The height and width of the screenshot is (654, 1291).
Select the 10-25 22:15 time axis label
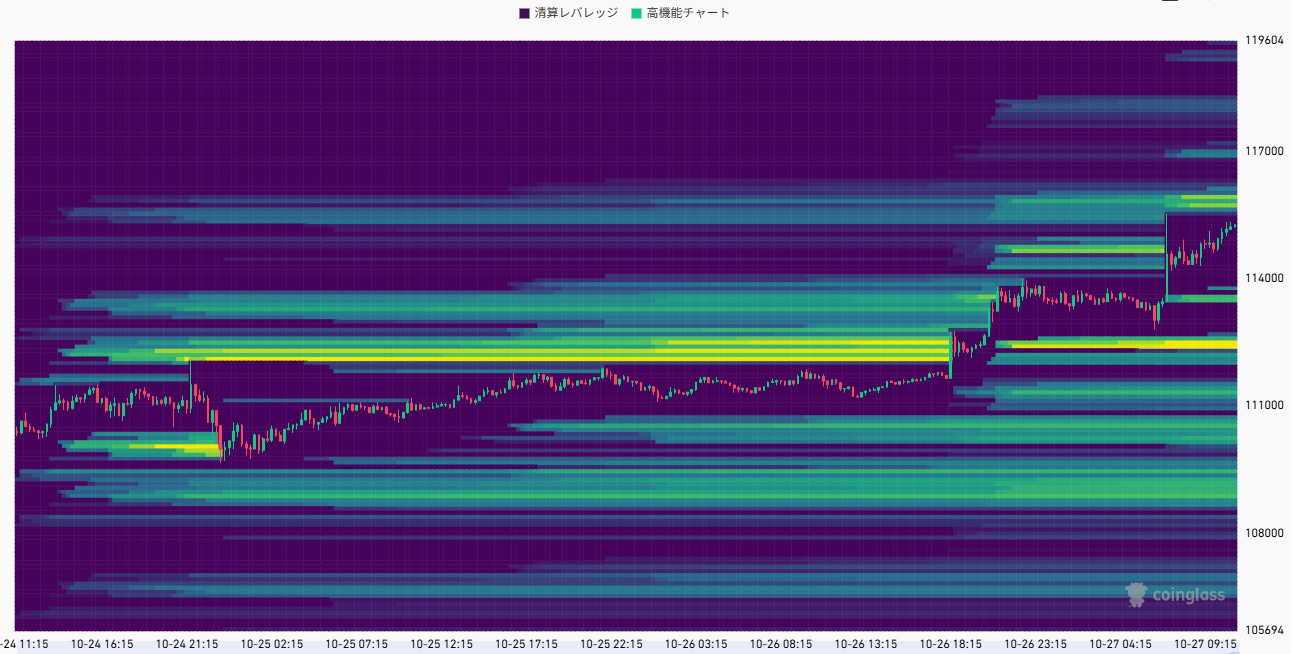pyautogui.click(x=612, y=644)
